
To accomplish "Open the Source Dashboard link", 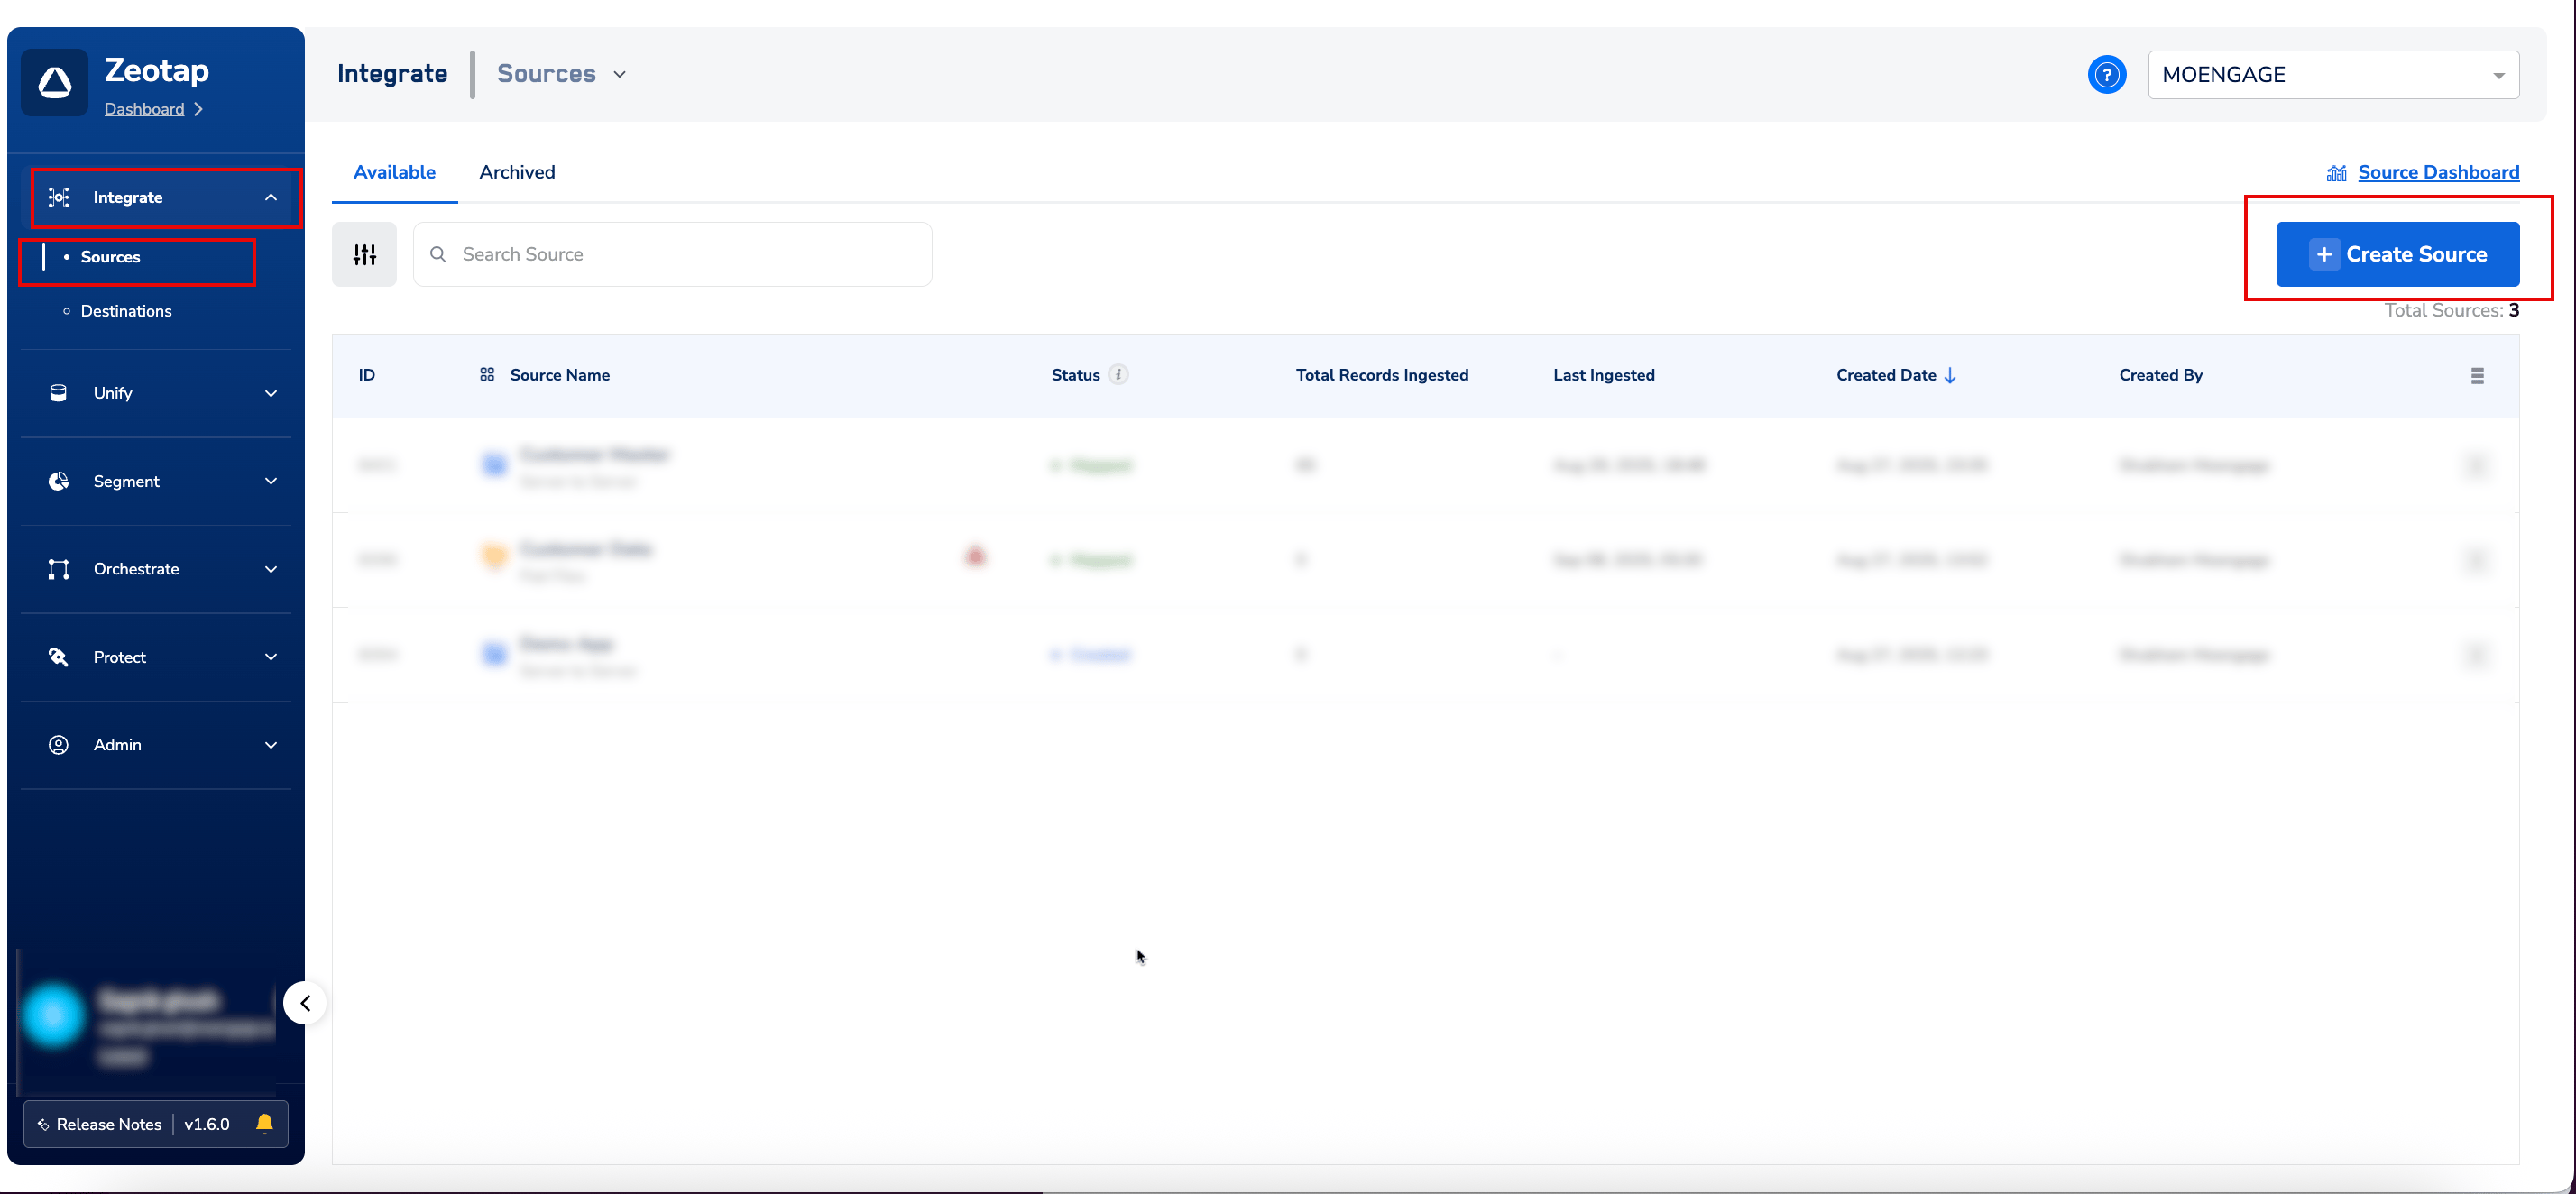I will pyautogui.click(x=2438, y=172).
